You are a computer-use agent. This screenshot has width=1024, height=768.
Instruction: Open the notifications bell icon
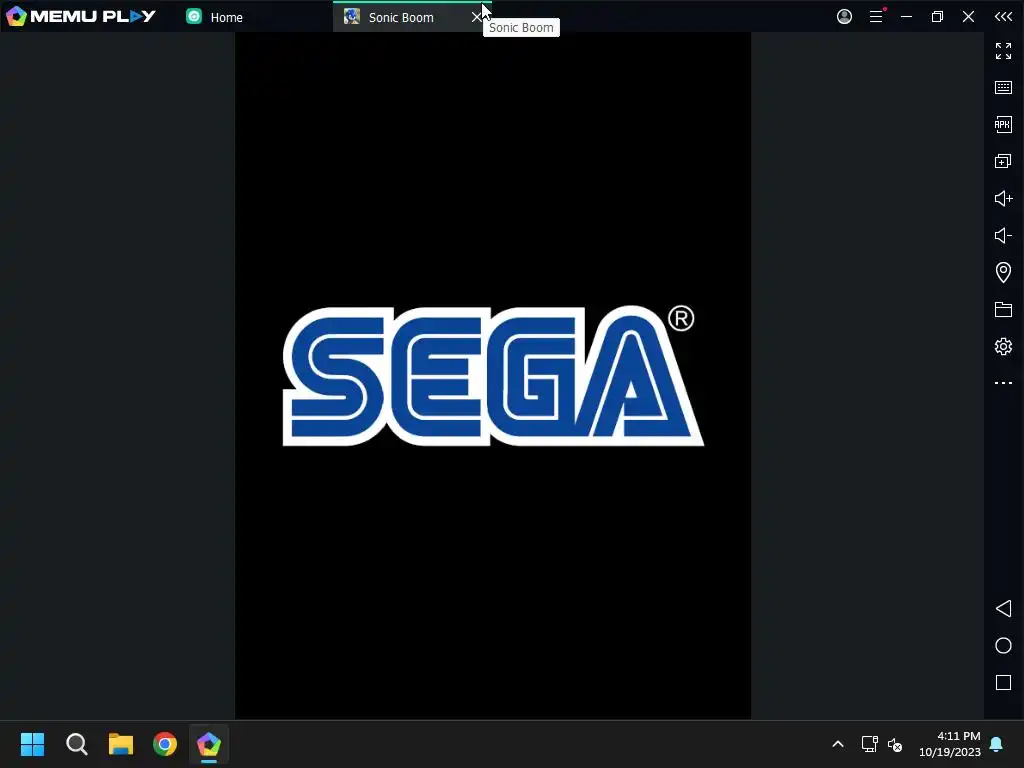(997, 744)
